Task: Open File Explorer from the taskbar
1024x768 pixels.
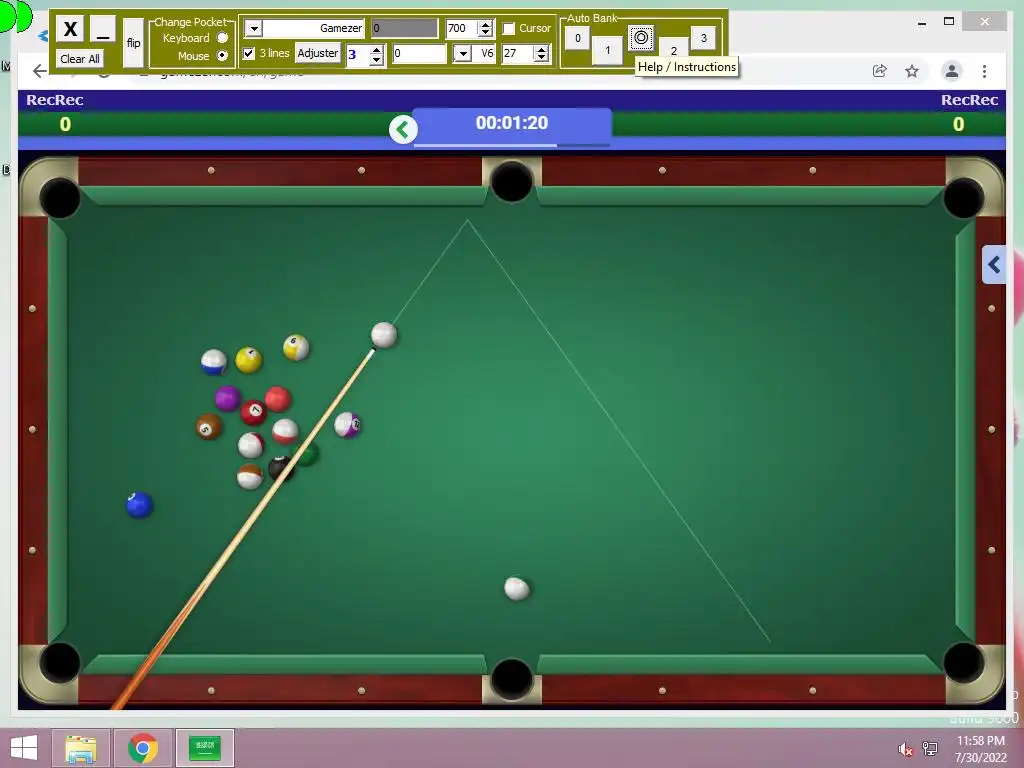Action: pyautogui.click(x=80, y=748)
